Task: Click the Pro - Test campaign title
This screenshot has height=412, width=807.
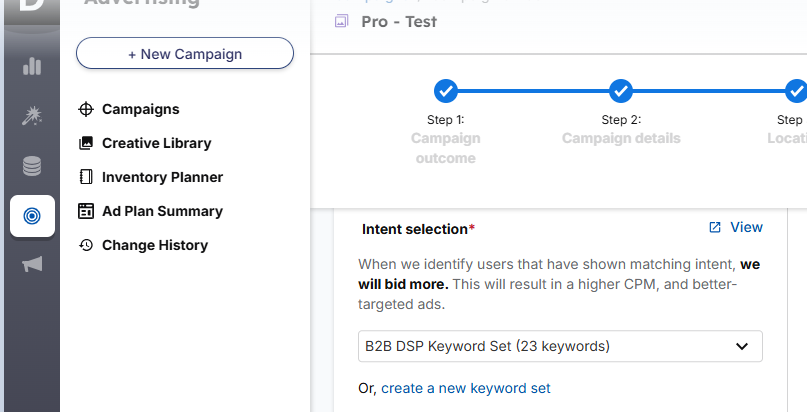Action: pos(399,22)
